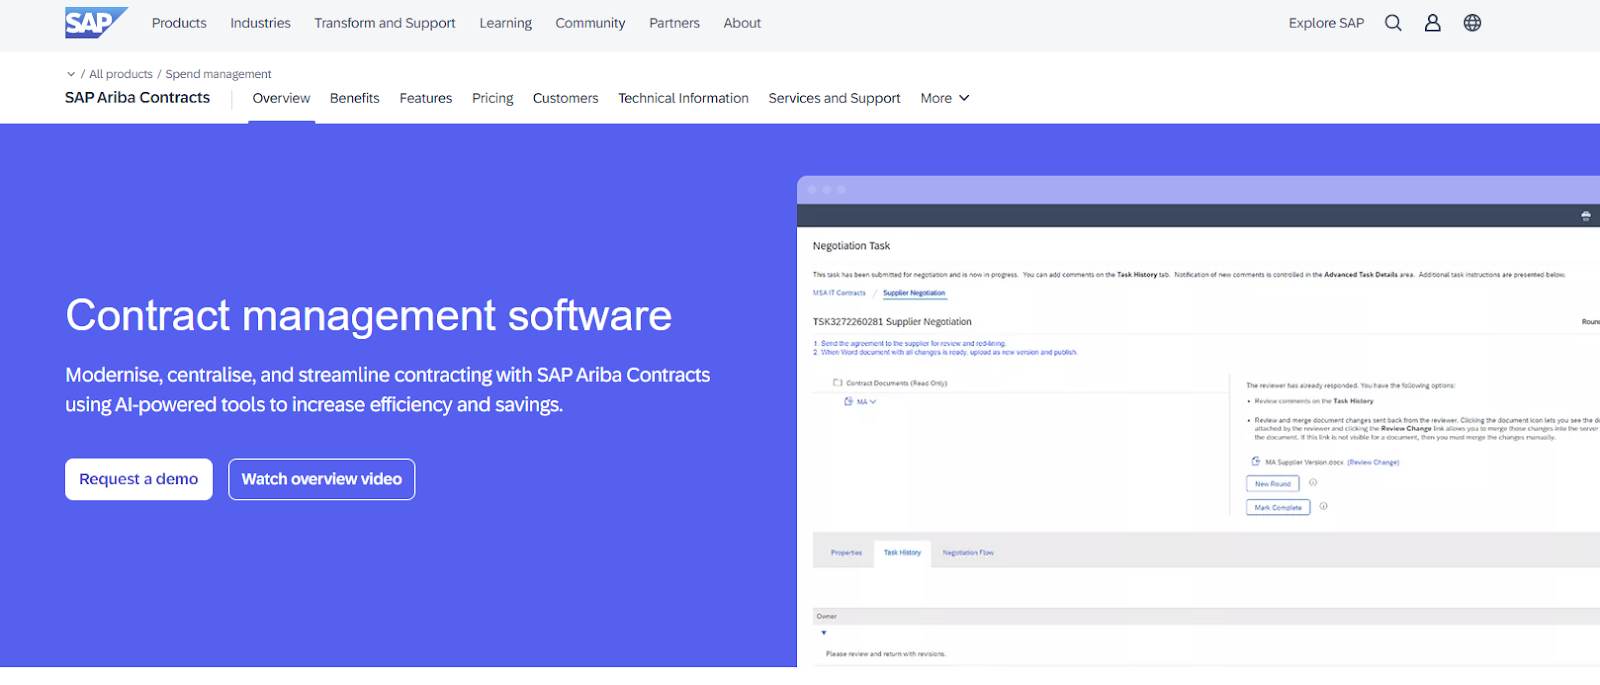Select the Technical Information tab
Viewport: 1600px width, 685px height.
pos(683,98)
